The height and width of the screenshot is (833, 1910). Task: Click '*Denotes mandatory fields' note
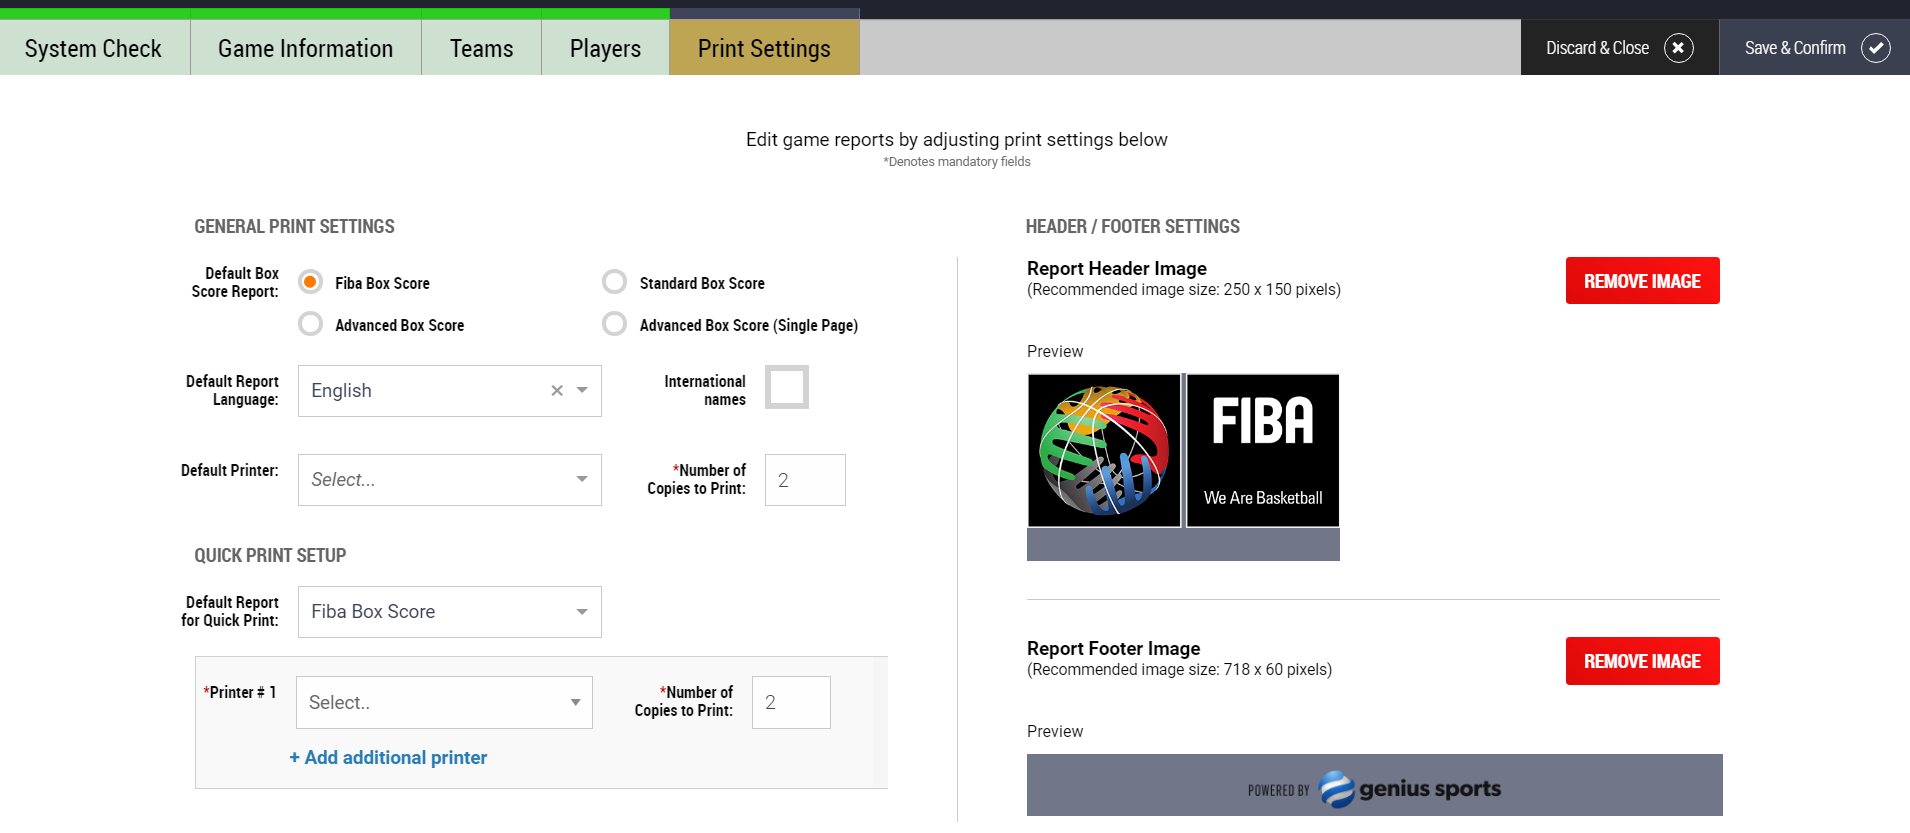click(x=957, y=162)
